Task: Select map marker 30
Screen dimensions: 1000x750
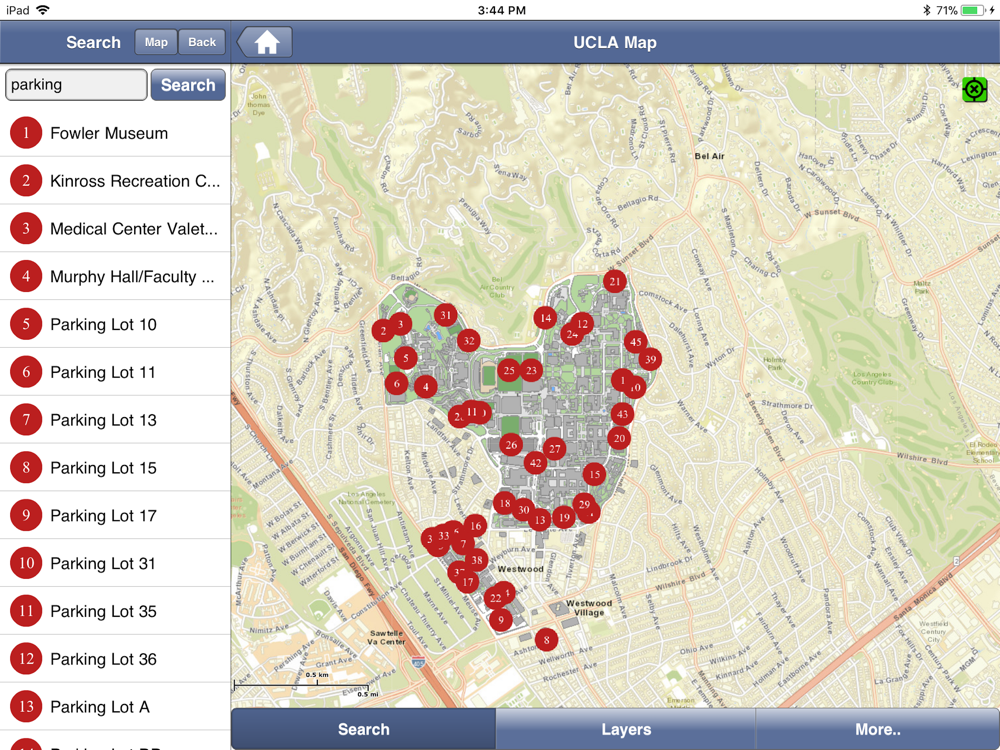Action: pyautogui.click(x=524, y=510)
